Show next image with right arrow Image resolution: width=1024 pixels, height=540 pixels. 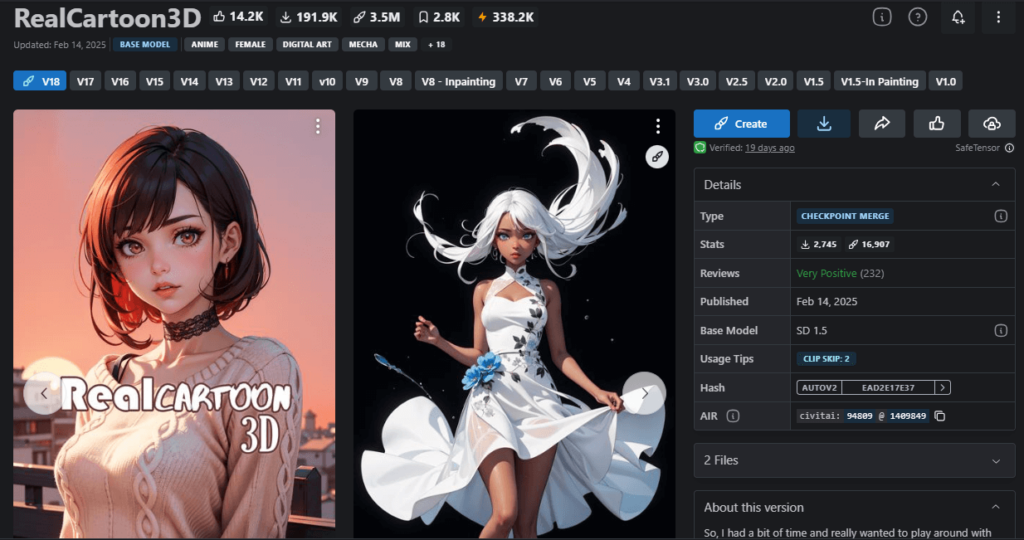click(x=645, y=392)
